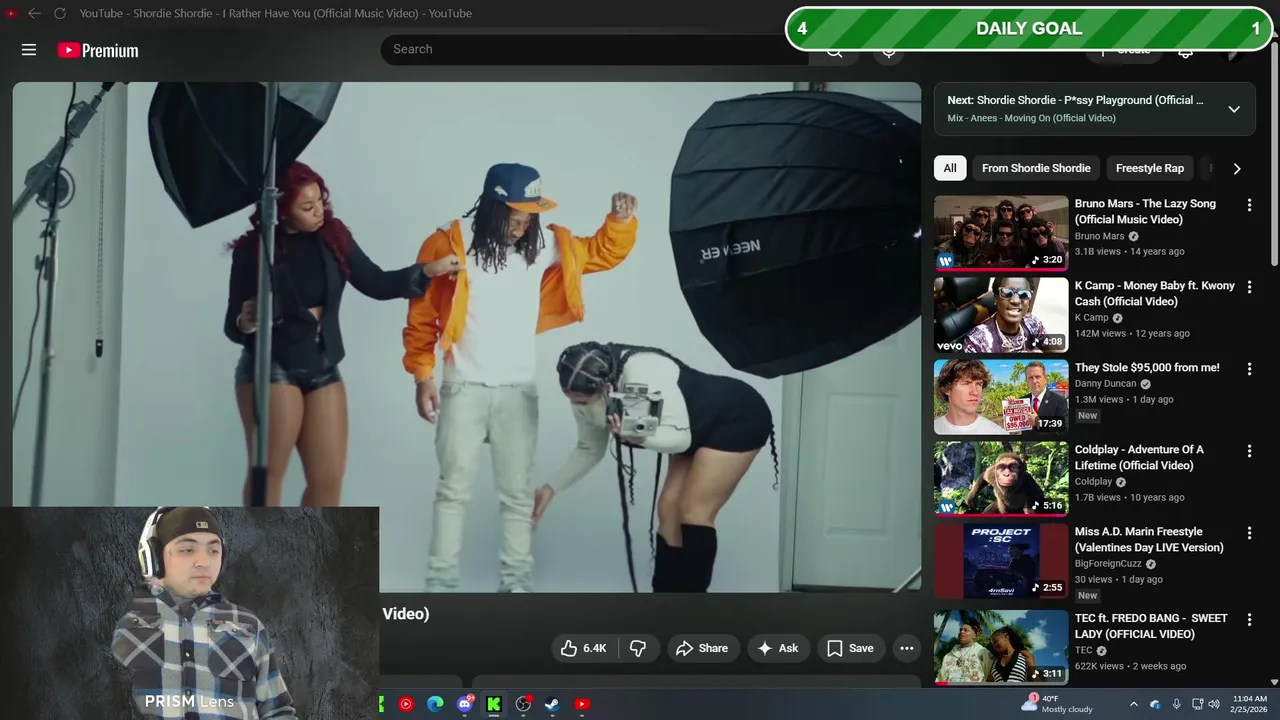
Task: Open options menu for TEC Sweet Lady video
Action: coord(1249,619)
